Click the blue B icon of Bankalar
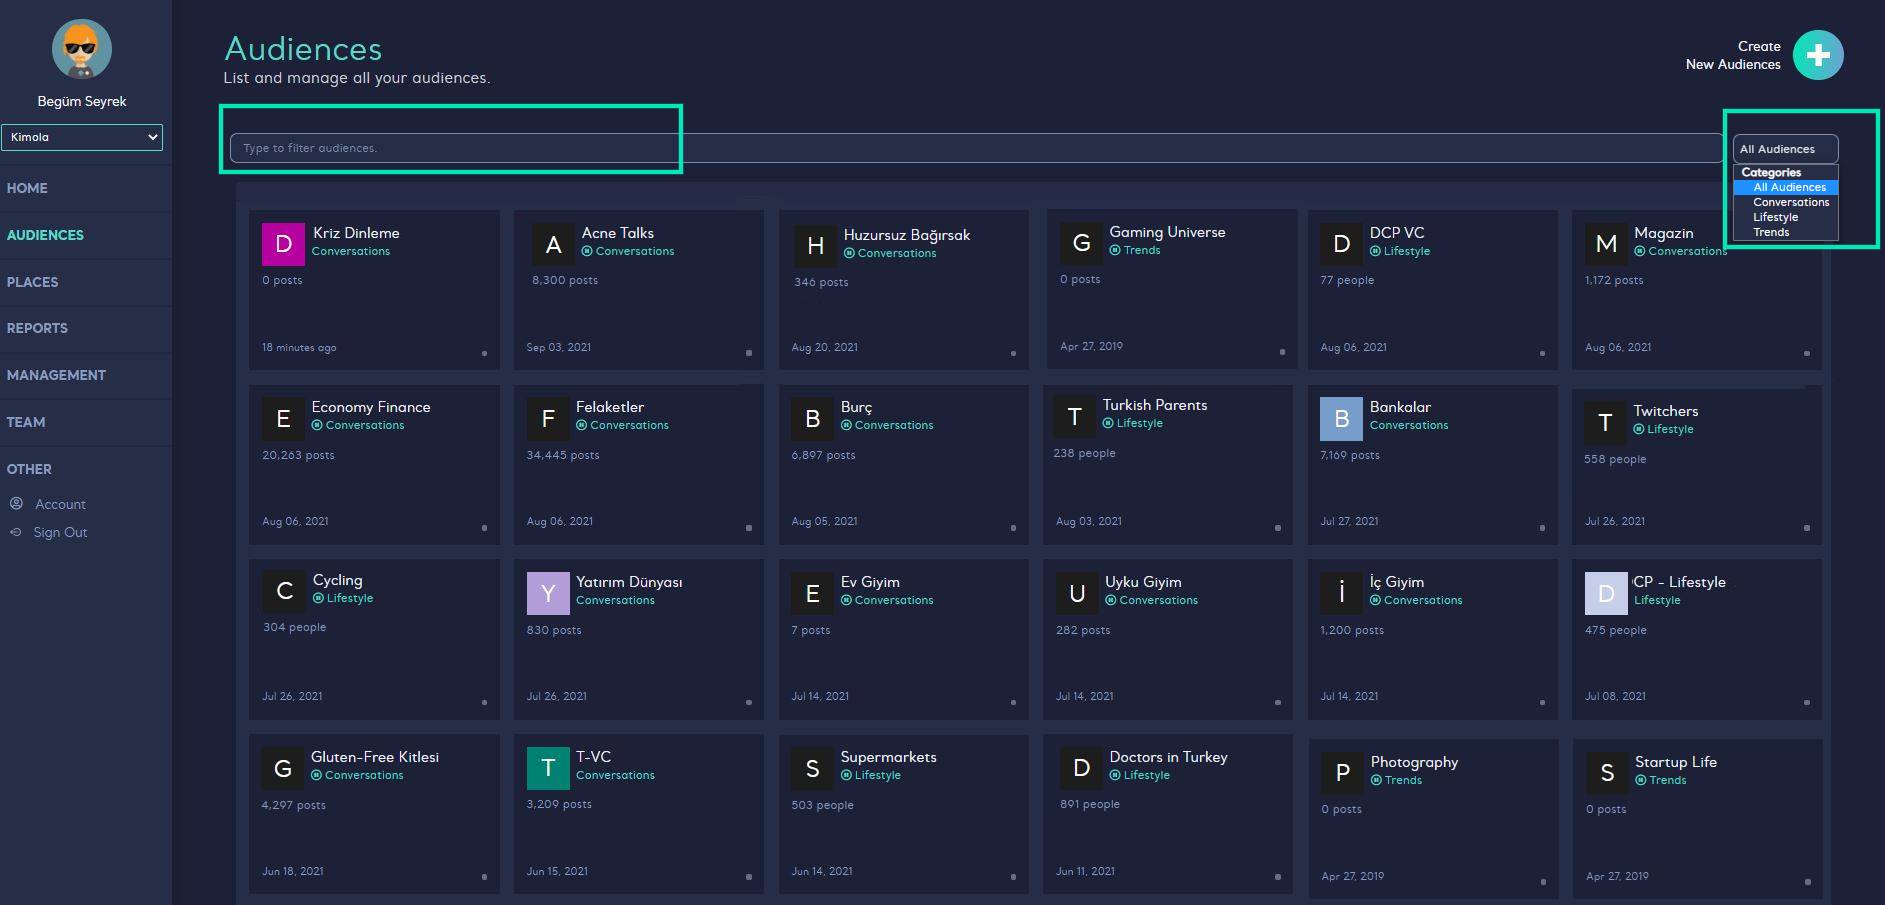Image resolution: width=1885 pixels, height=905 pixels. tap(1341, 419)
